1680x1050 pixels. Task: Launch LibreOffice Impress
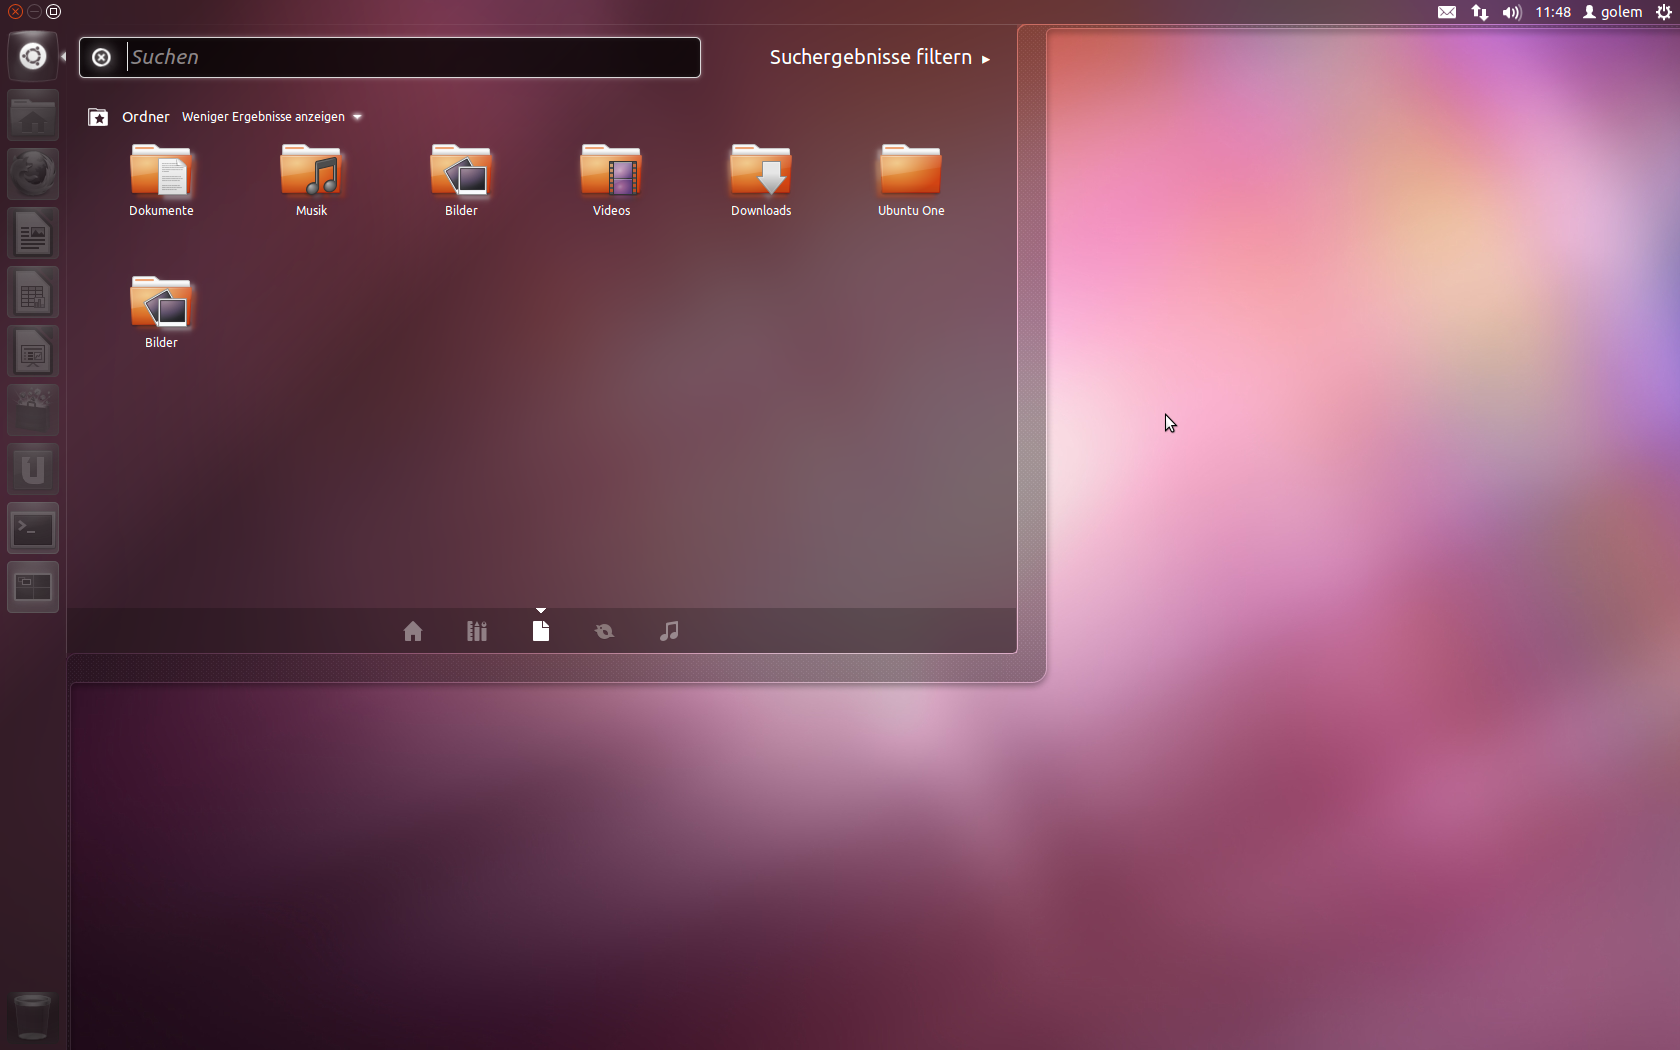tap(32, 351)
